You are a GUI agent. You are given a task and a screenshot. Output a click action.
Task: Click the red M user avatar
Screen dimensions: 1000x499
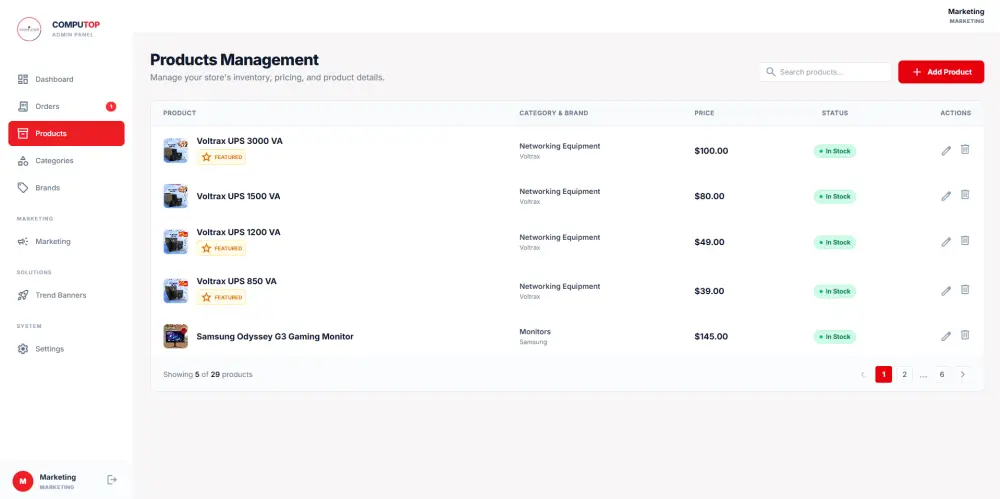23,481
